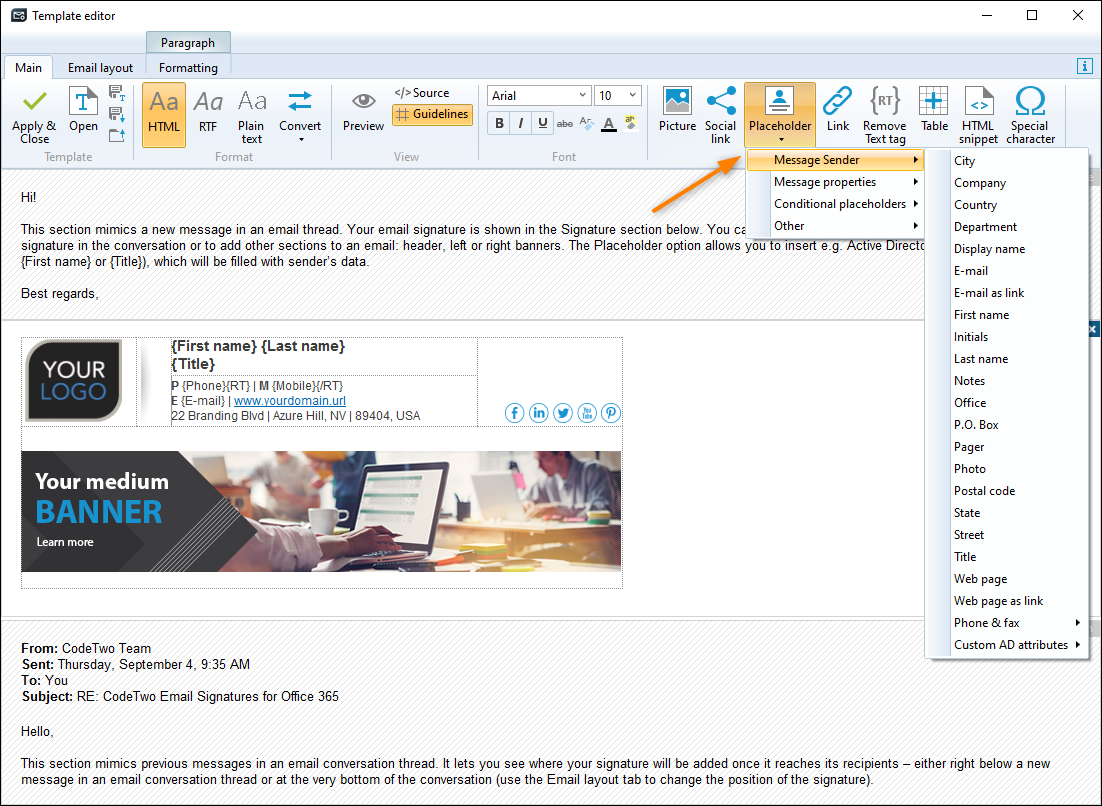Toggle Italic formatting

click(x=521, y=124)
